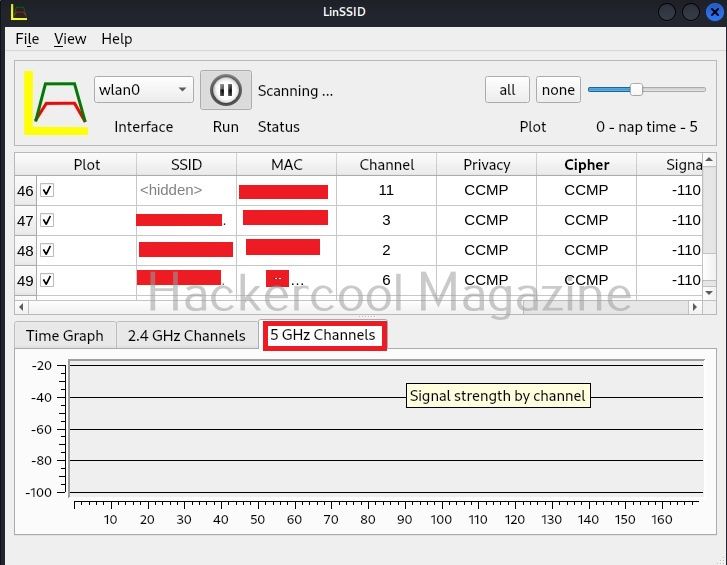727x565 pixels.
Task: Select row header 48
Action: tap(26, 251)
